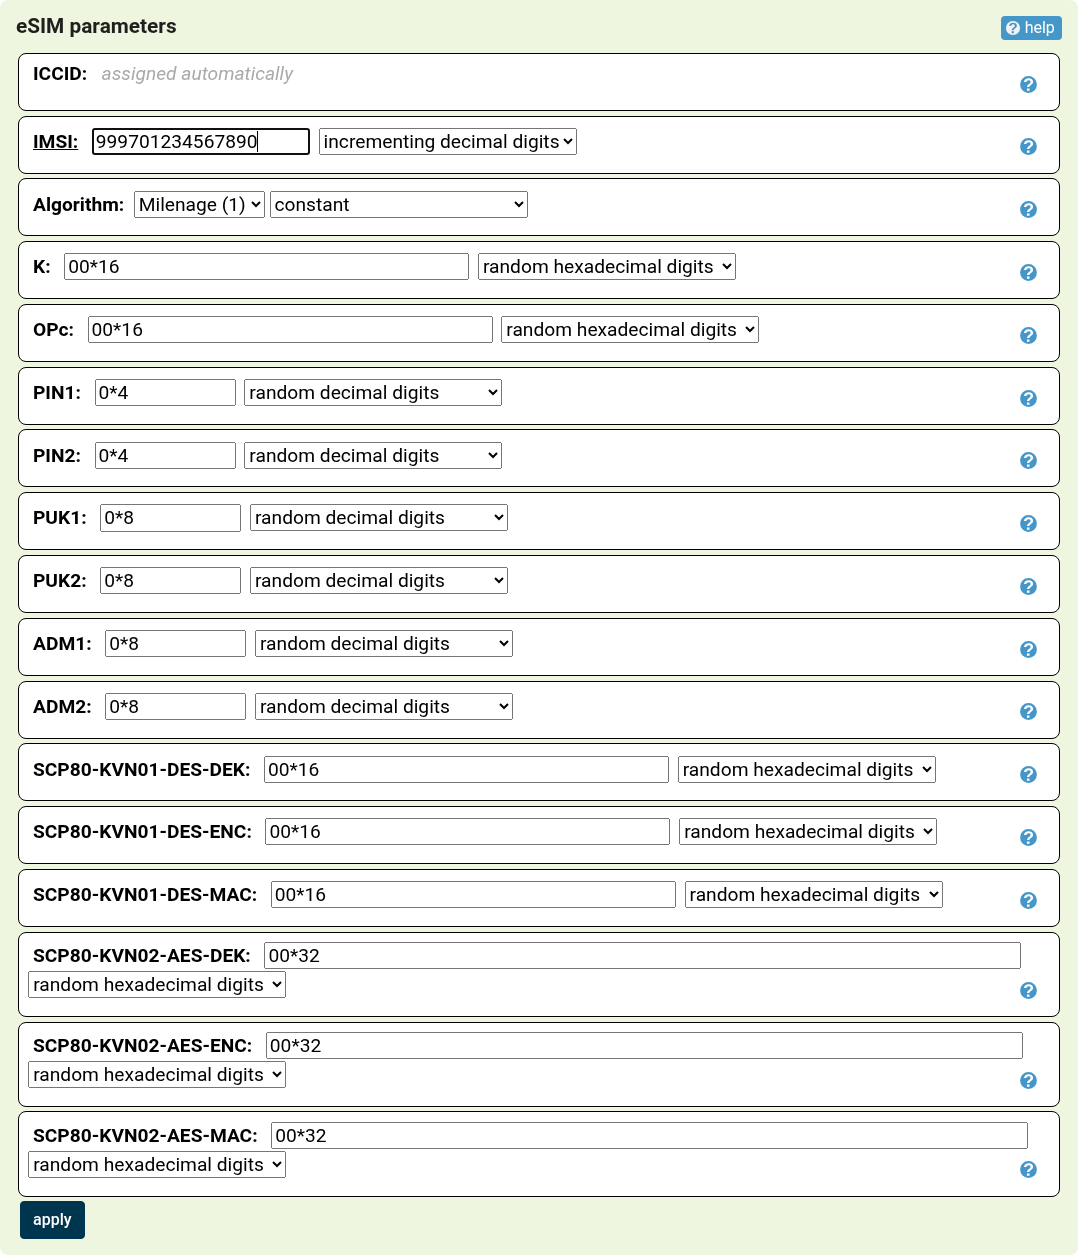
Task: Click the OPc value input field
Action: [x=289, y=329]
